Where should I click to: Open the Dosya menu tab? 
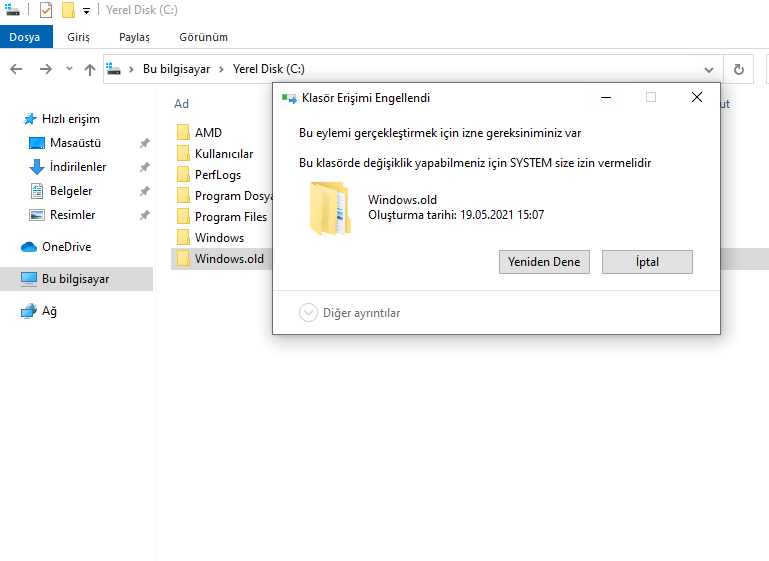point(25,37)
